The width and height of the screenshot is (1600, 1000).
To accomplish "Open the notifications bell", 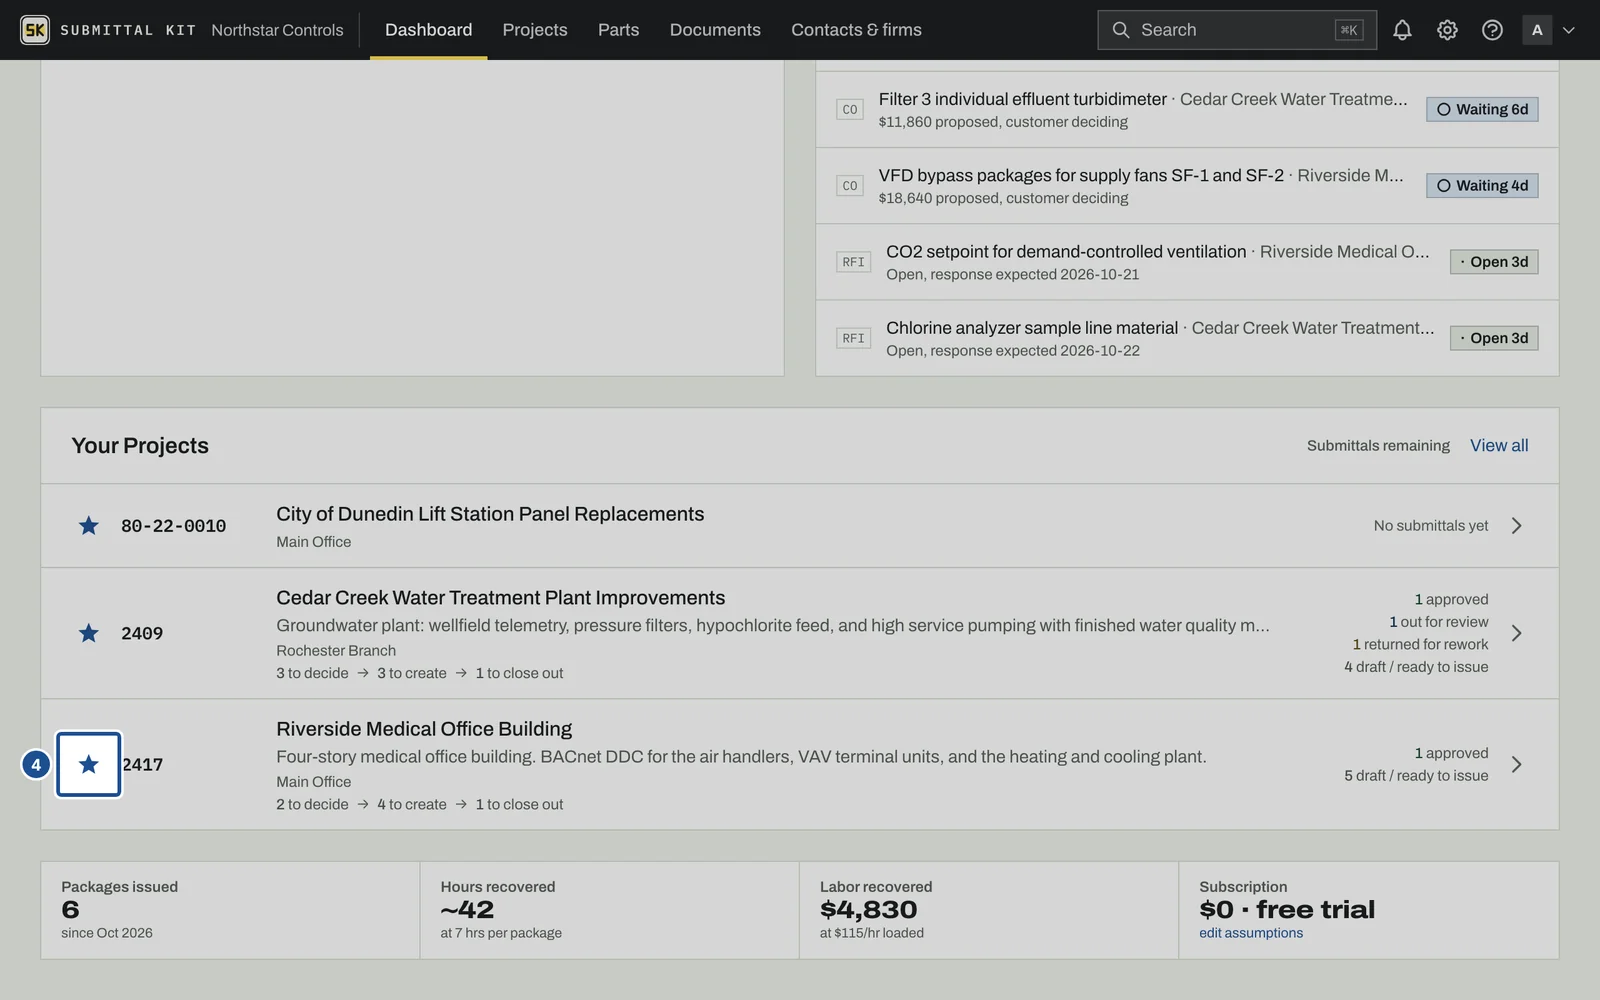I will coord(1402,30).
